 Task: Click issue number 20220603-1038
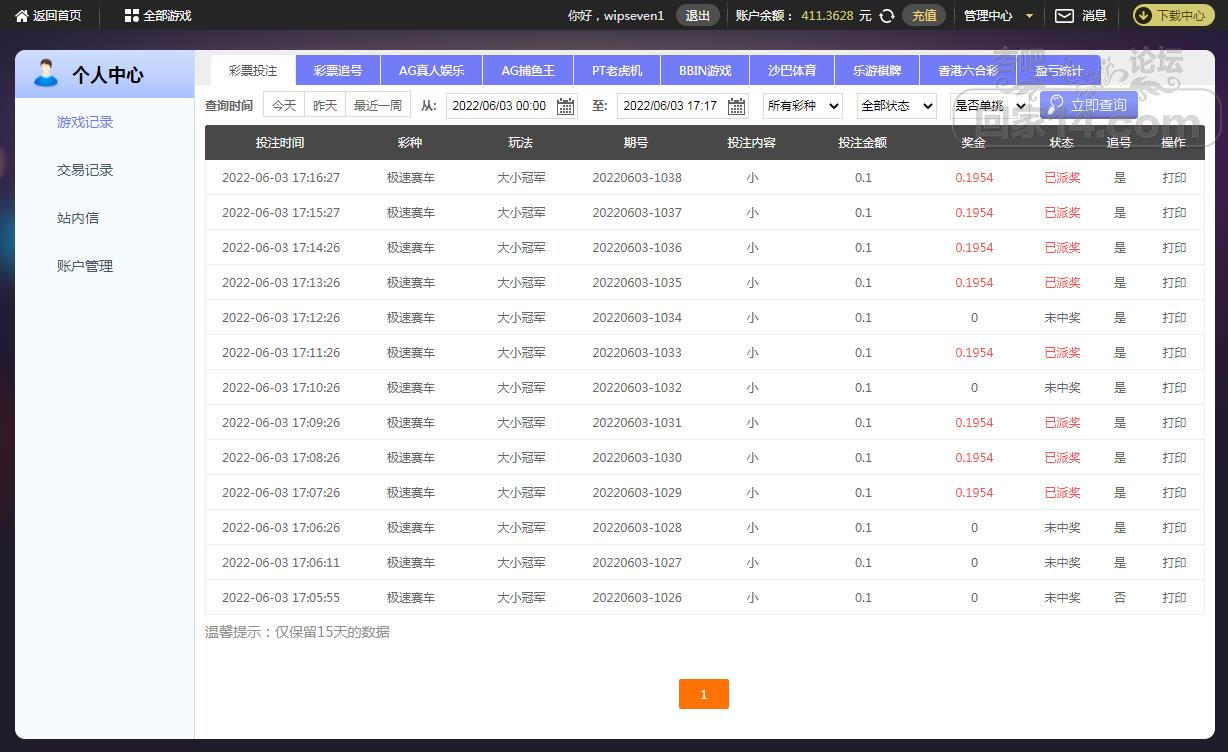(637, 178)
